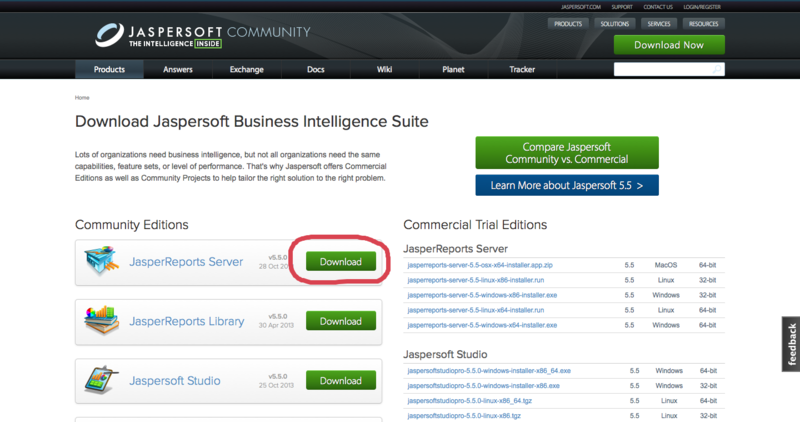Screen dimensions: 800x422
Task: Open the Tracker tab
Action: click(522, 69)
